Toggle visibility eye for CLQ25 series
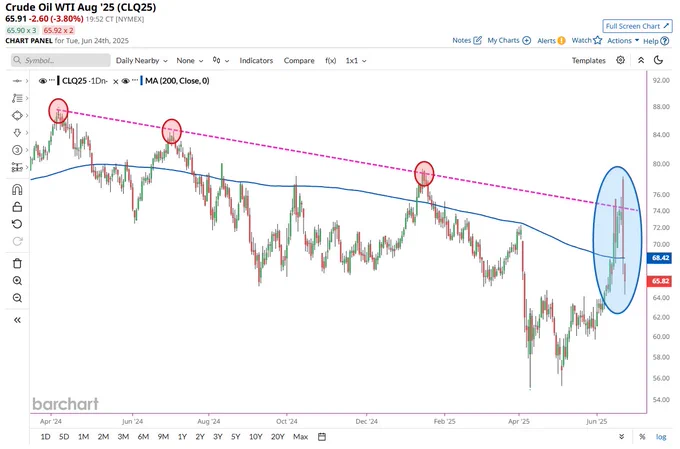The width and height of the screenshot is (680, 449). coord(42,81)
